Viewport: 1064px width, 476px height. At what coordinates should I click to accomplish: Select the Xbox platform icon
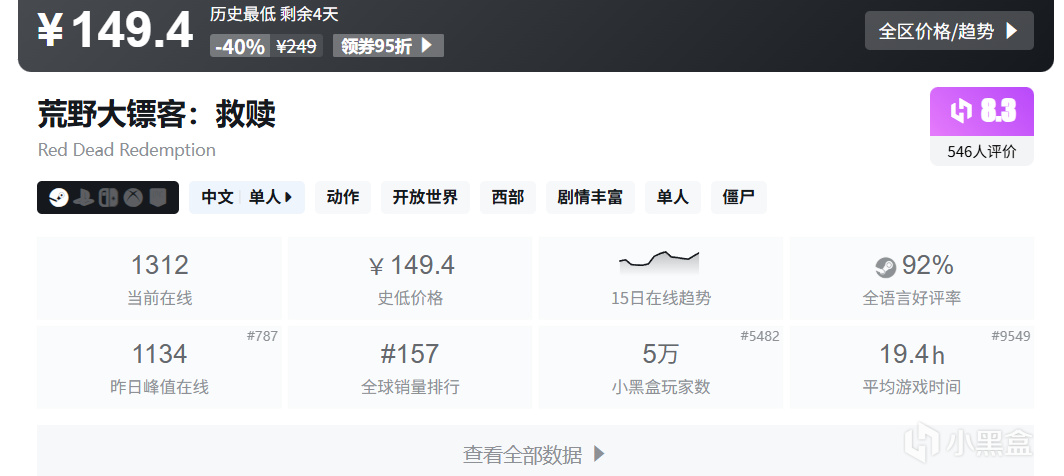tap(133, 198)
